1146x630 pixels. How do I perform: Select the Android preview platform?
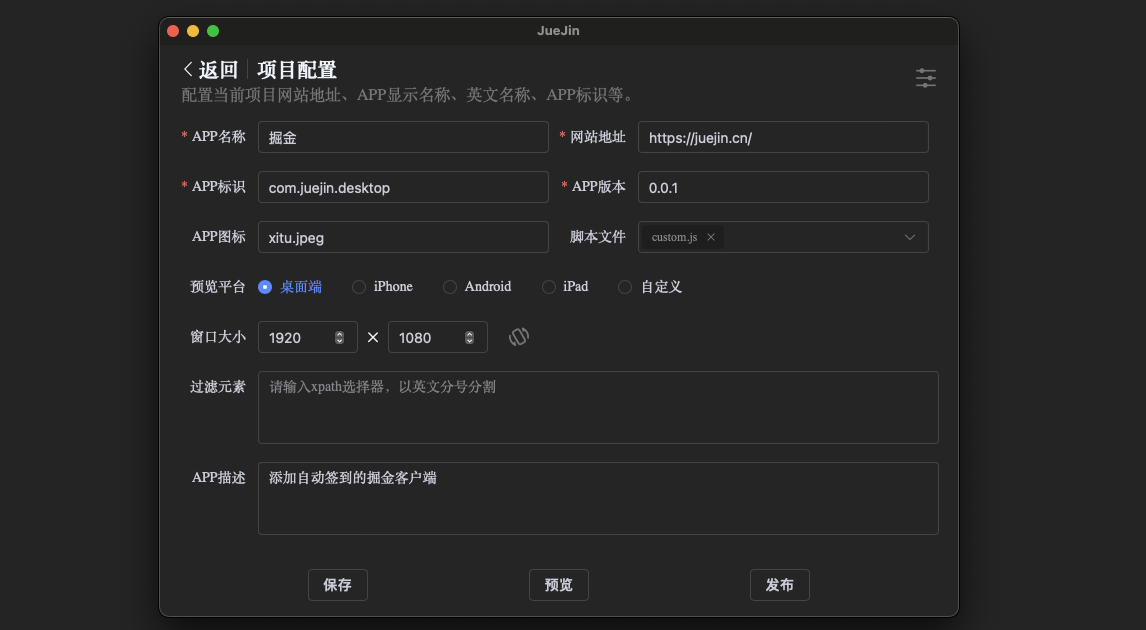449,287
